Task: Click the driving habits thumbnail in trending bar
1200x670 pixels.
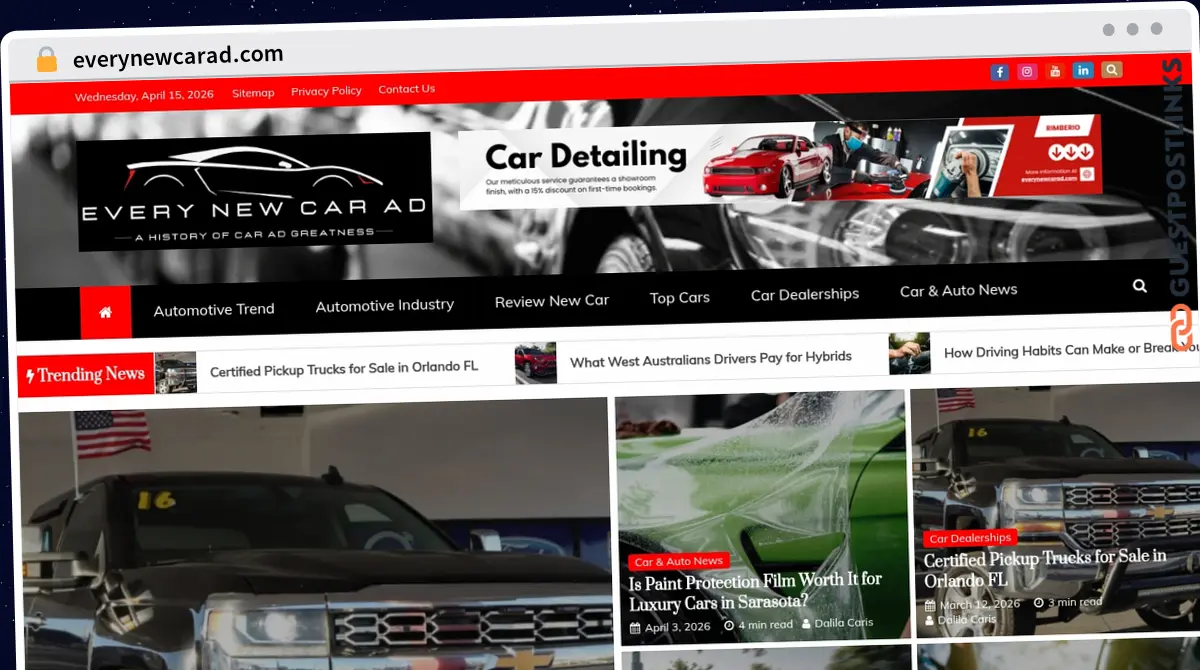Action: click(x=909, y=353)
